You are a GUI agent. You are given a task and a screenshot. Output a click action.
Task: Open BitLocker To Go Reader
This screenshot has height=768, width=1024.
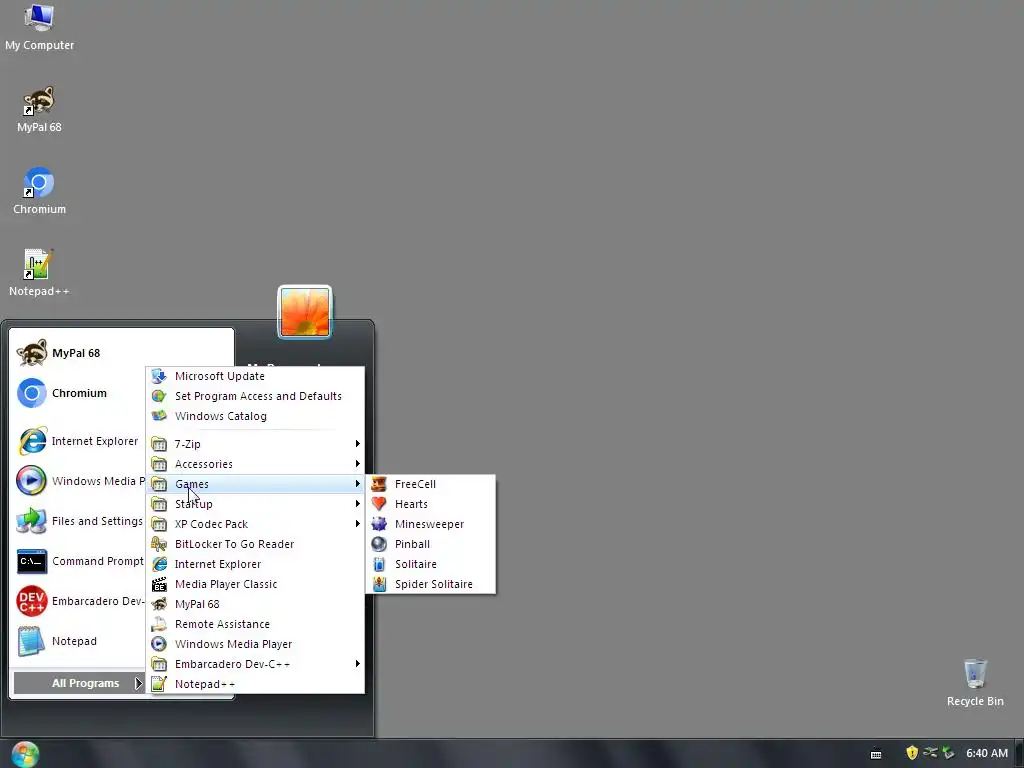[x=255, y=544]
